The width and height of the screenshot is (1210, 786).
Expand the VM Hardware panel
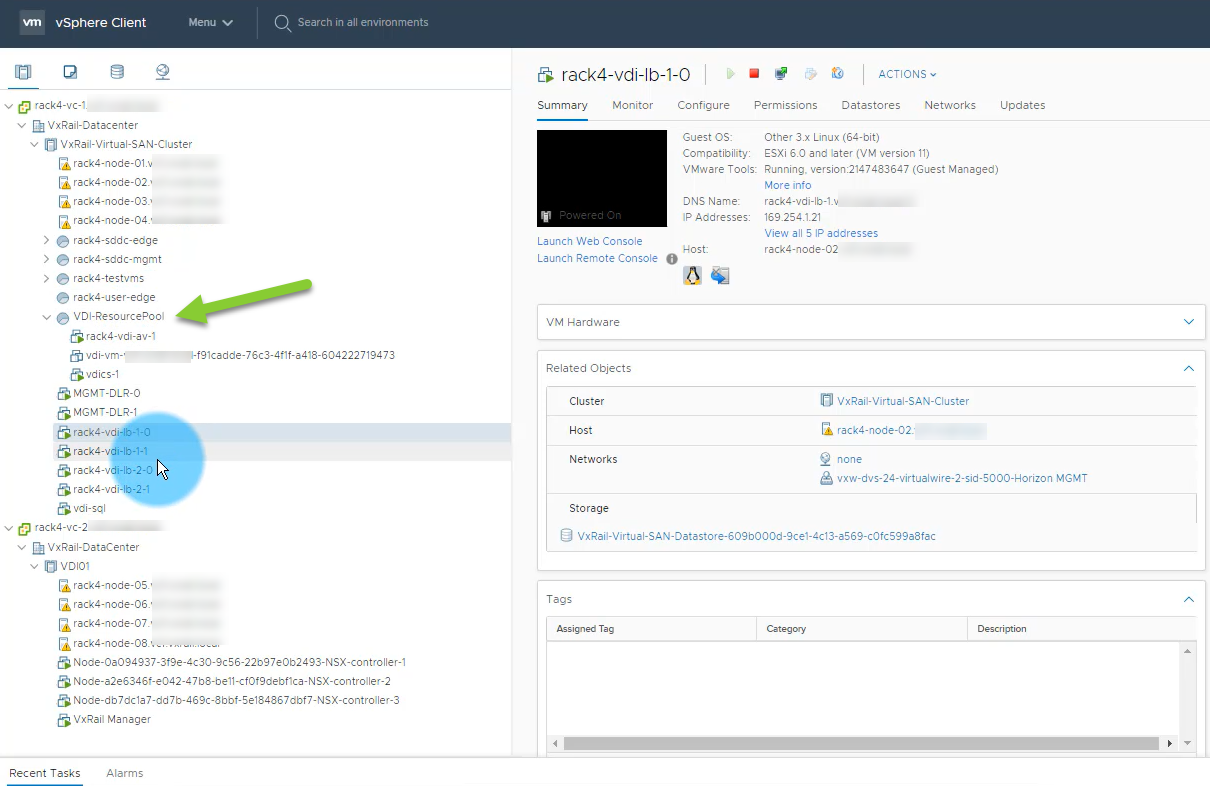[1188, 322]
